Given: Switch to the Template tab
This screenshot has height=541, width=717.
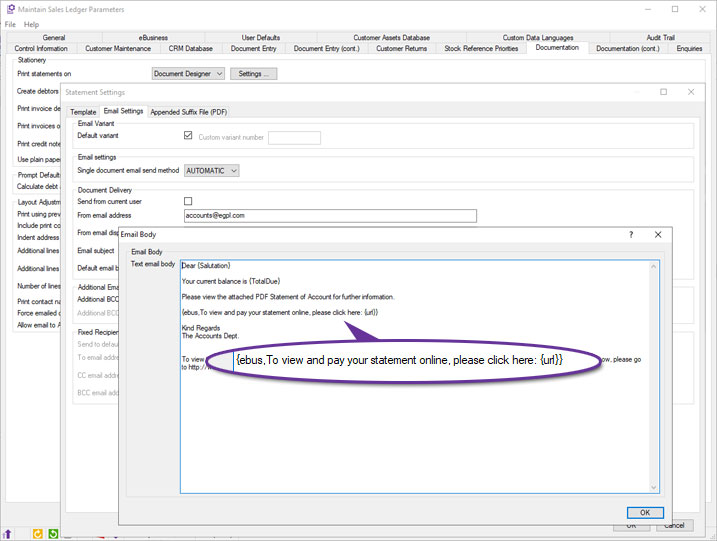Looking at the screenshot, I should click(83, 112).
